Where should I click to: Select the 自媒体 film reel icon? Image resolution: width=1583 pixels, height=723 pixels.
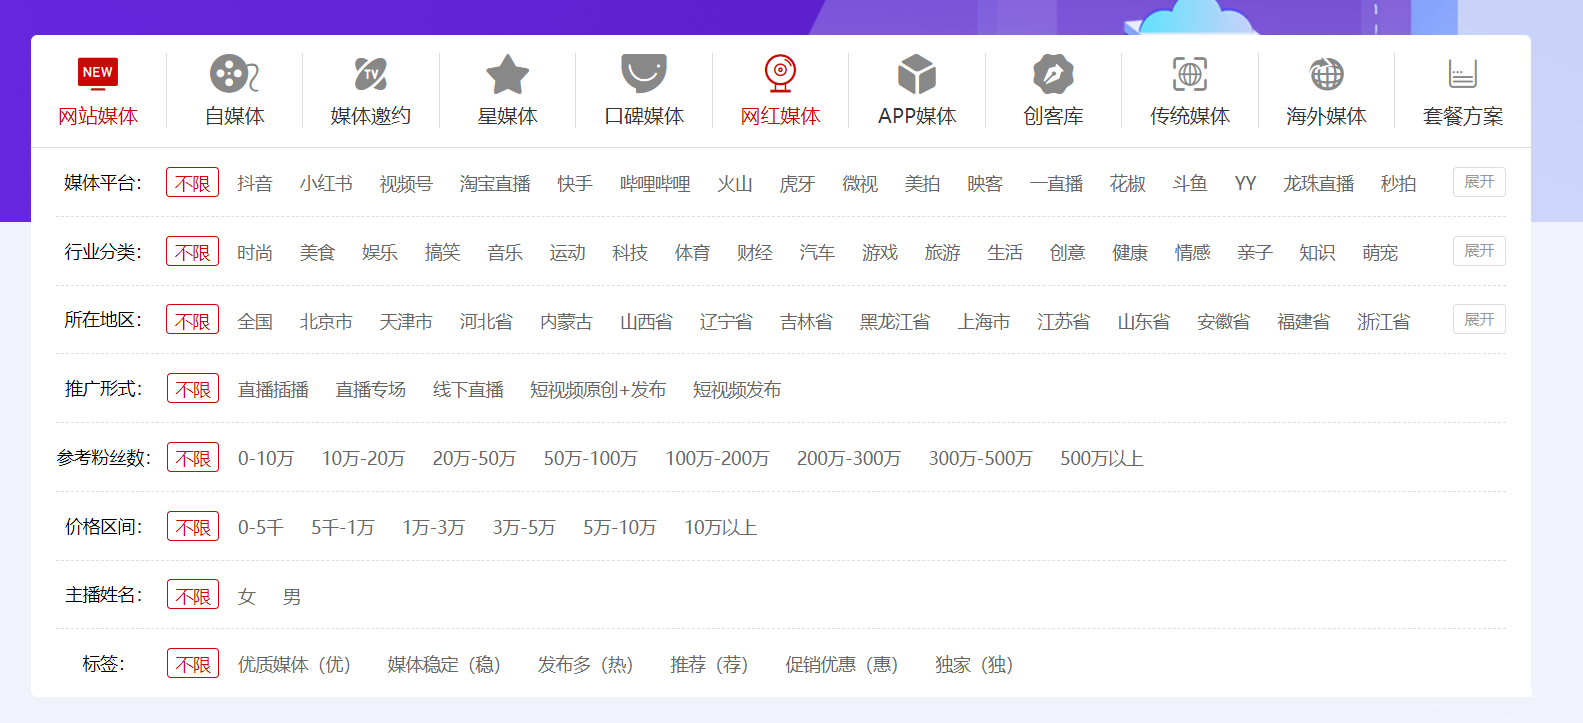pos(234,74)
